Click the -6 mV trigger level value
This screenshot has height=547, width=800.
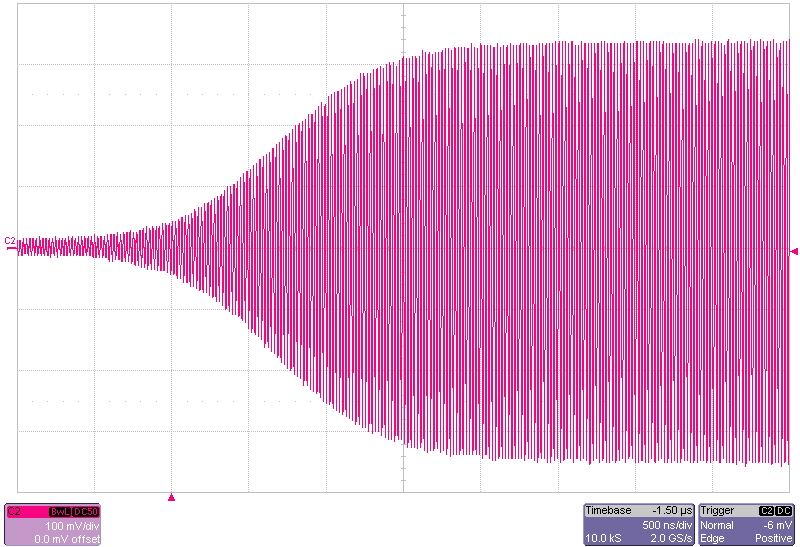coord(779,525)
